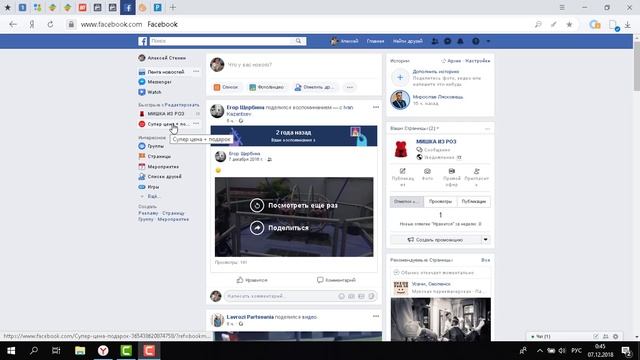Click the camera photo icon in comment box
Image resolution: width=640 pixels, height=360 pixels.
(x=351, y=296)
